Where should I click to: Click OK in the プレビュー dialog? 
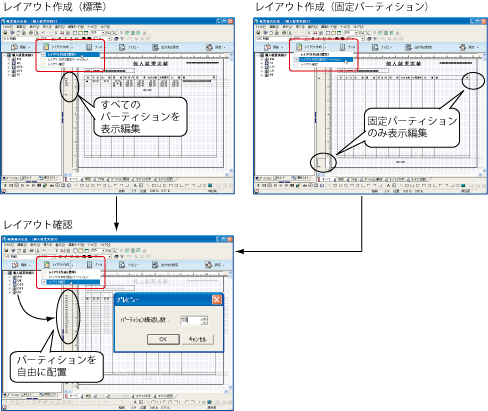pyautogui.click(x=163, y=339)
